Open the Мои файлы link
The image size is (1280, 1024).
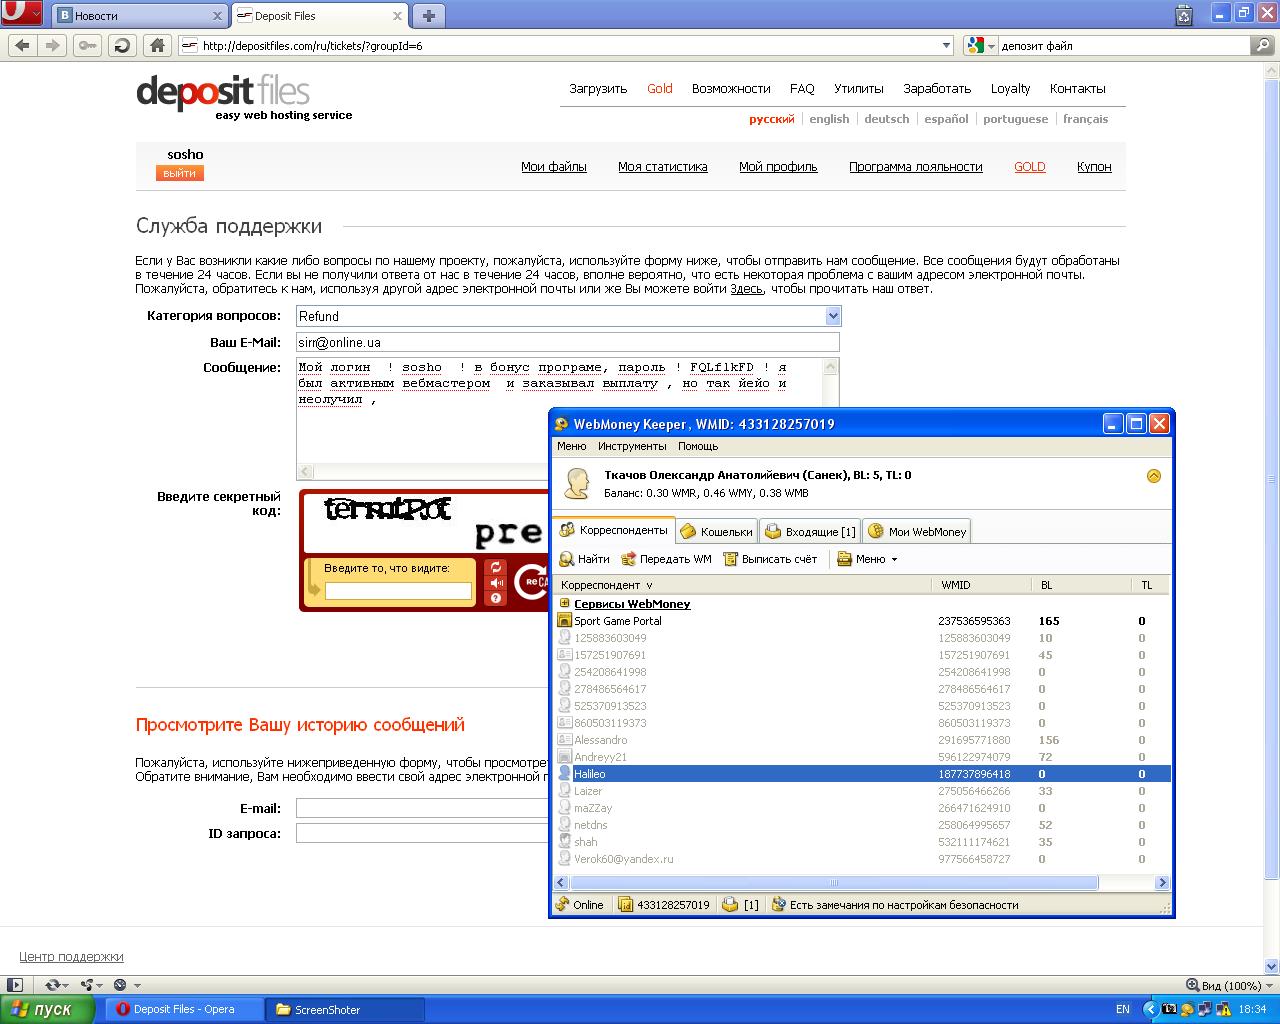point(554,167)
